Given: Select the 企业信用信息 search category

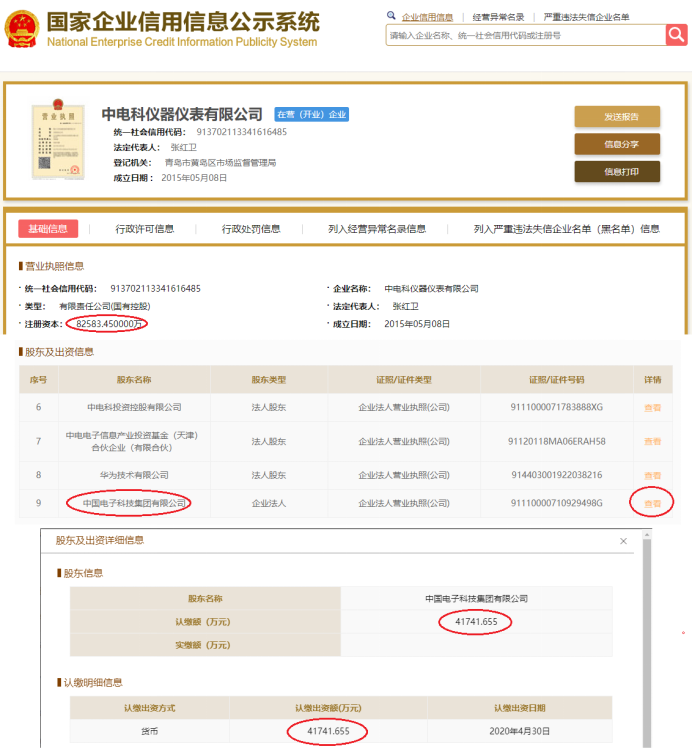Looking at the screenshot, I should point(427,17).
